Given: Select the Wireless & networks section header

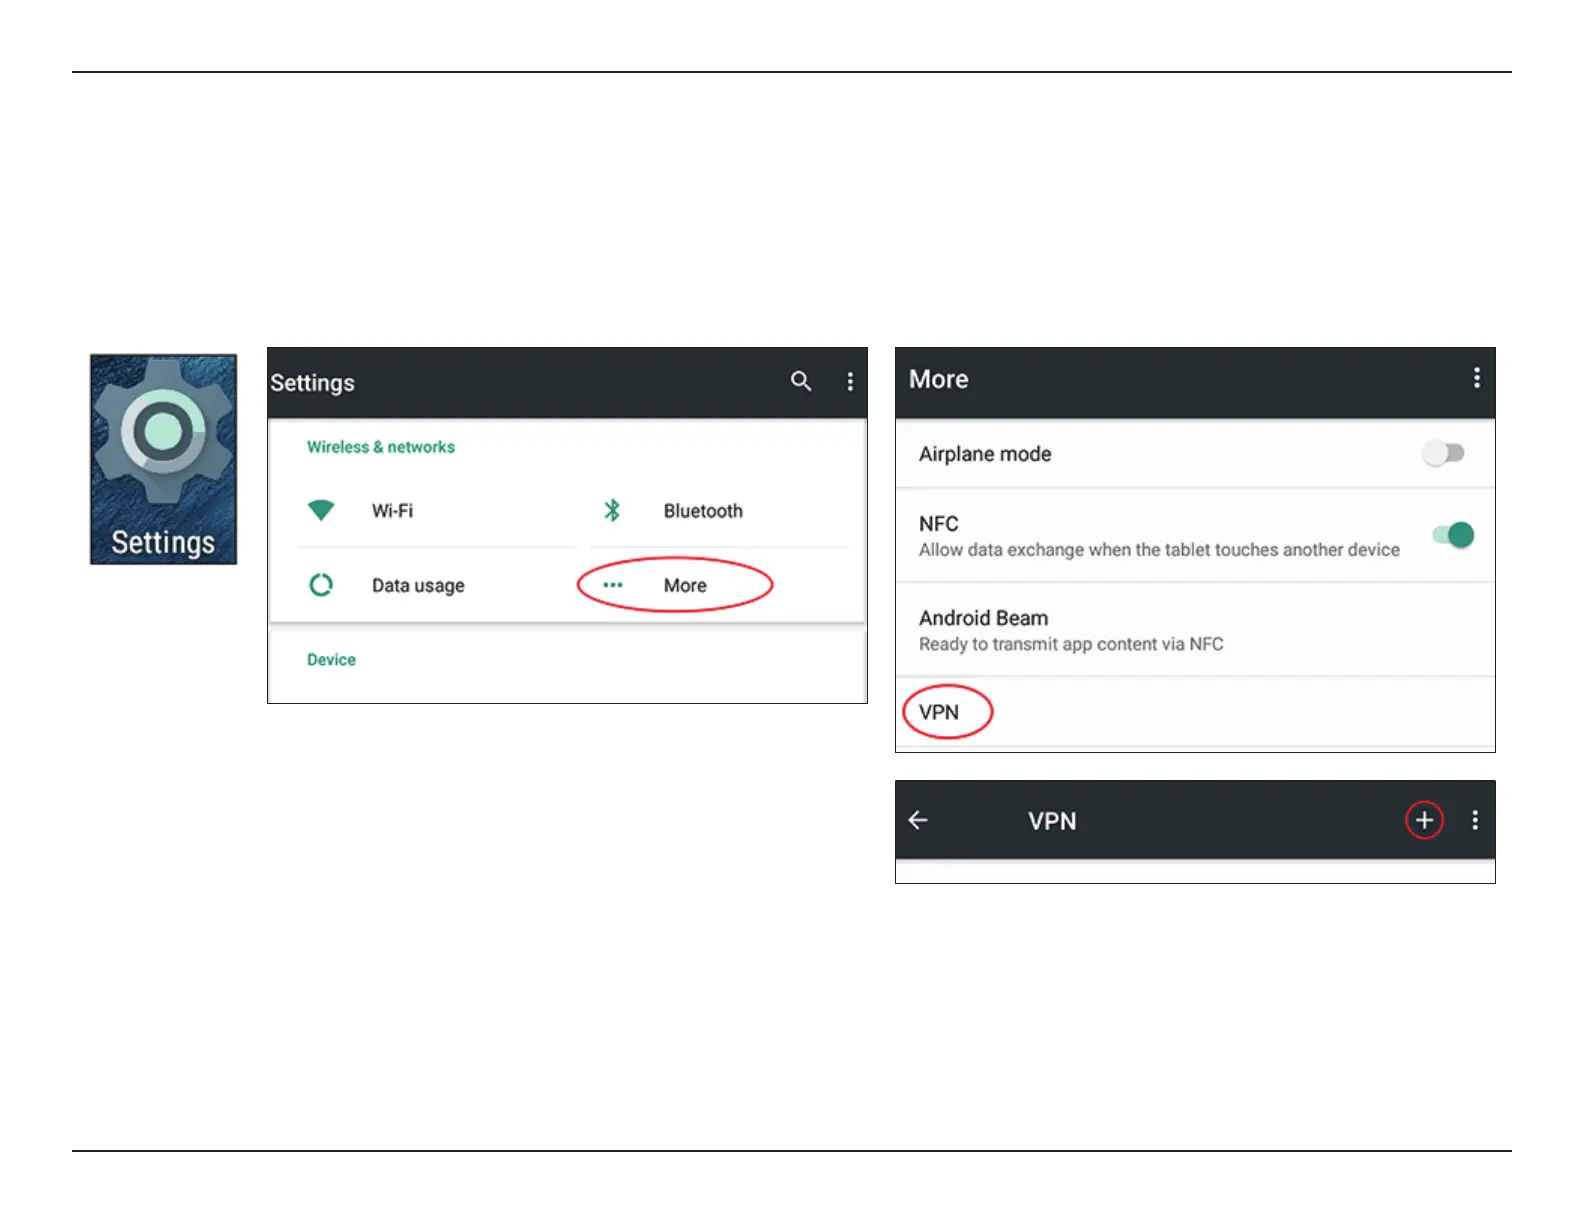Looking at the screenshot, I should [x=381, y=447].
